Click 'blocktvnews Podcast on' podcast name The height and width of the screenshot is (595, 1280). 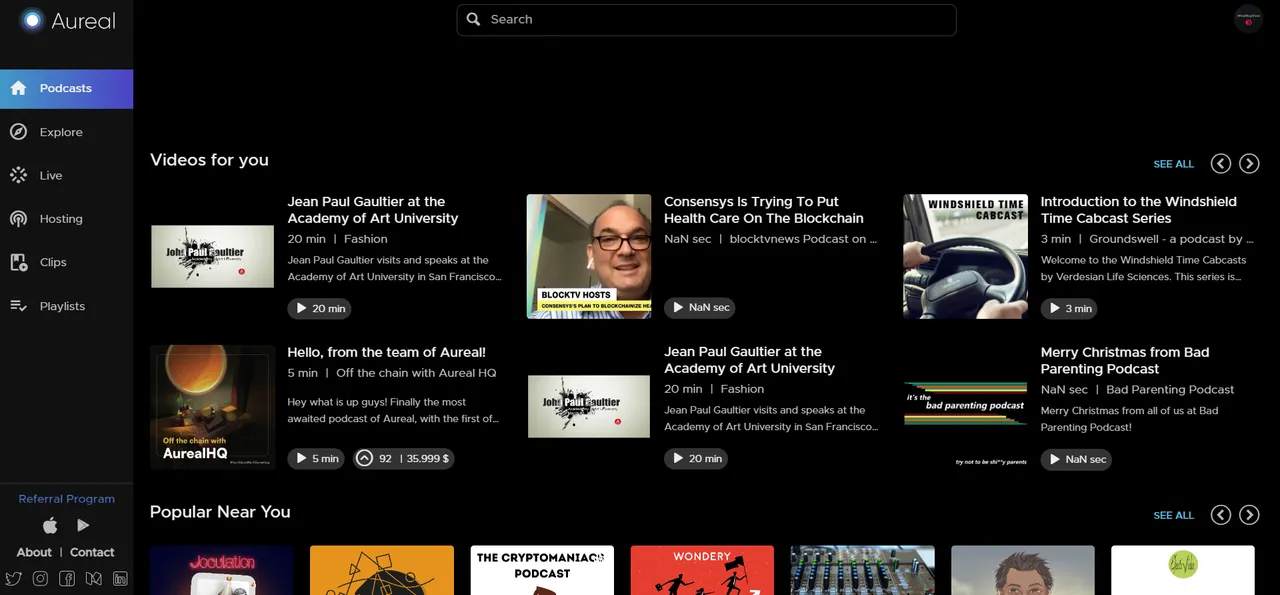point(803,239)
